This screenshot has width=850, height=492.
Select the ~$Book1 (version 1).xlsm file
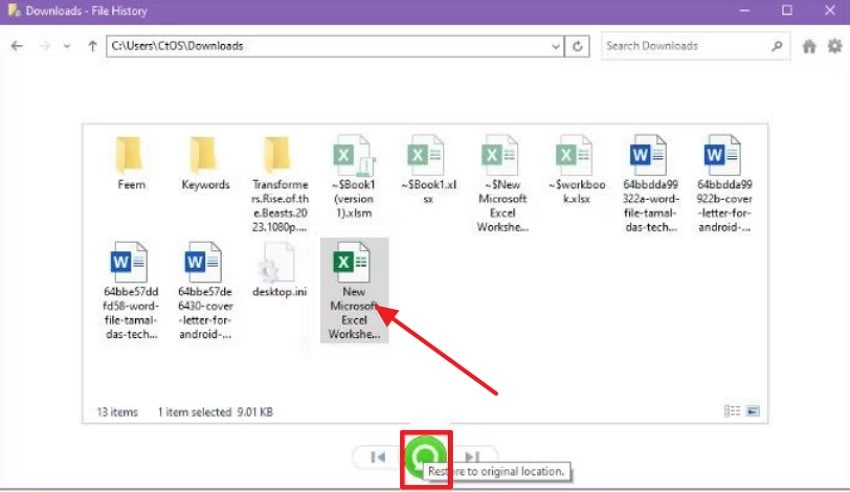(x=354, y=177)
